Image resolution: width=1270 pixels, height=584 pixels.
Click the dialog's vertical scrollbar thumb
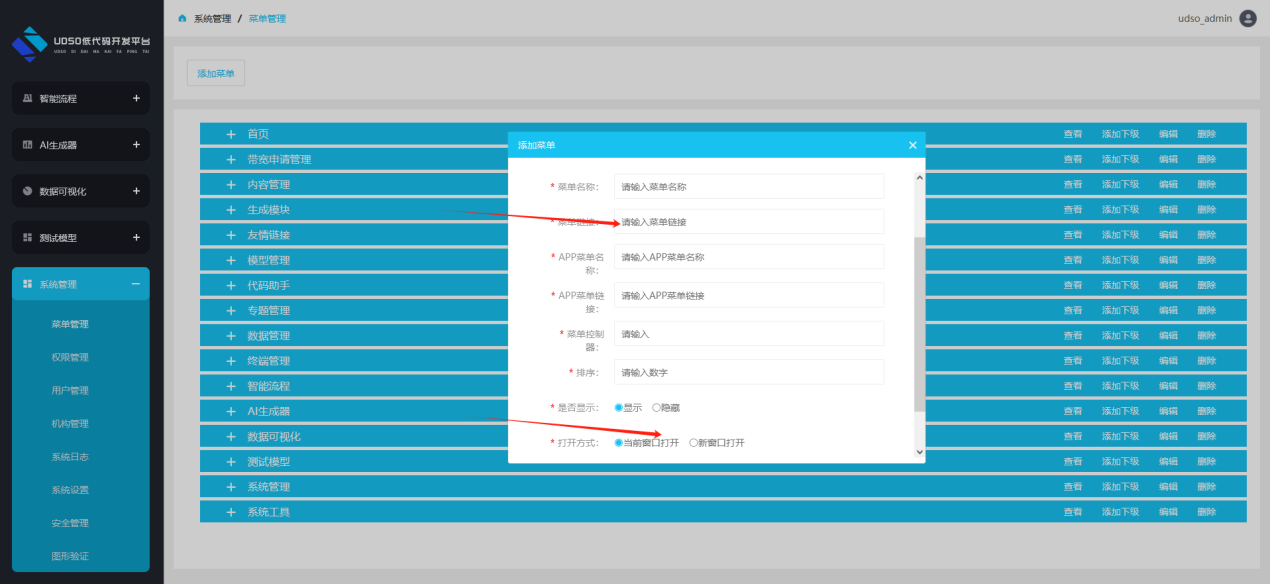pyautogui.click(x=919, y=324)
